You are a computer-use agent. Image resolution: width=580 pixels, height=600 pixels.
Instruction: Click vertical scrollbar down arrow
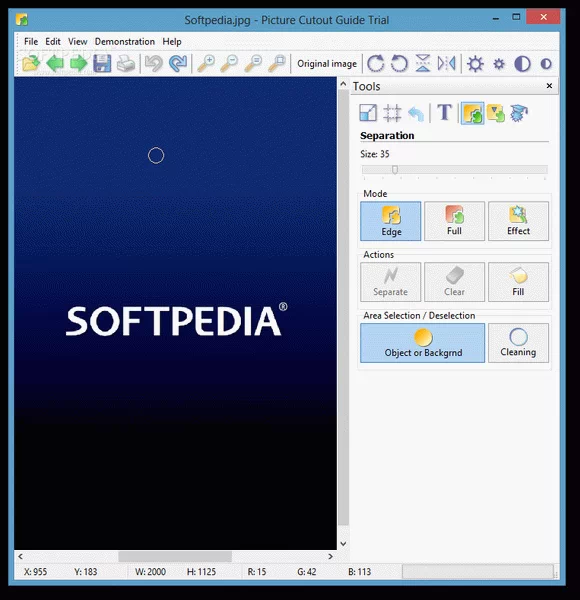(343, 543)
